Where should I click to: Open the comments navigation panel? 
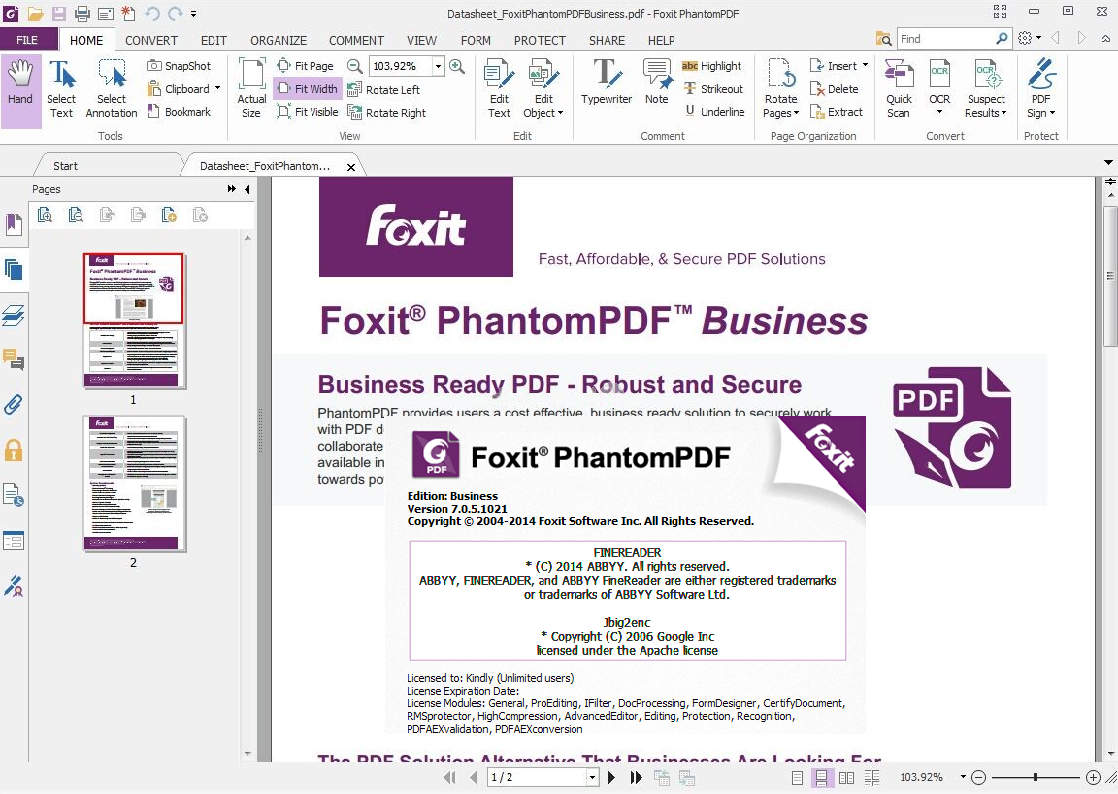[14, 359]
